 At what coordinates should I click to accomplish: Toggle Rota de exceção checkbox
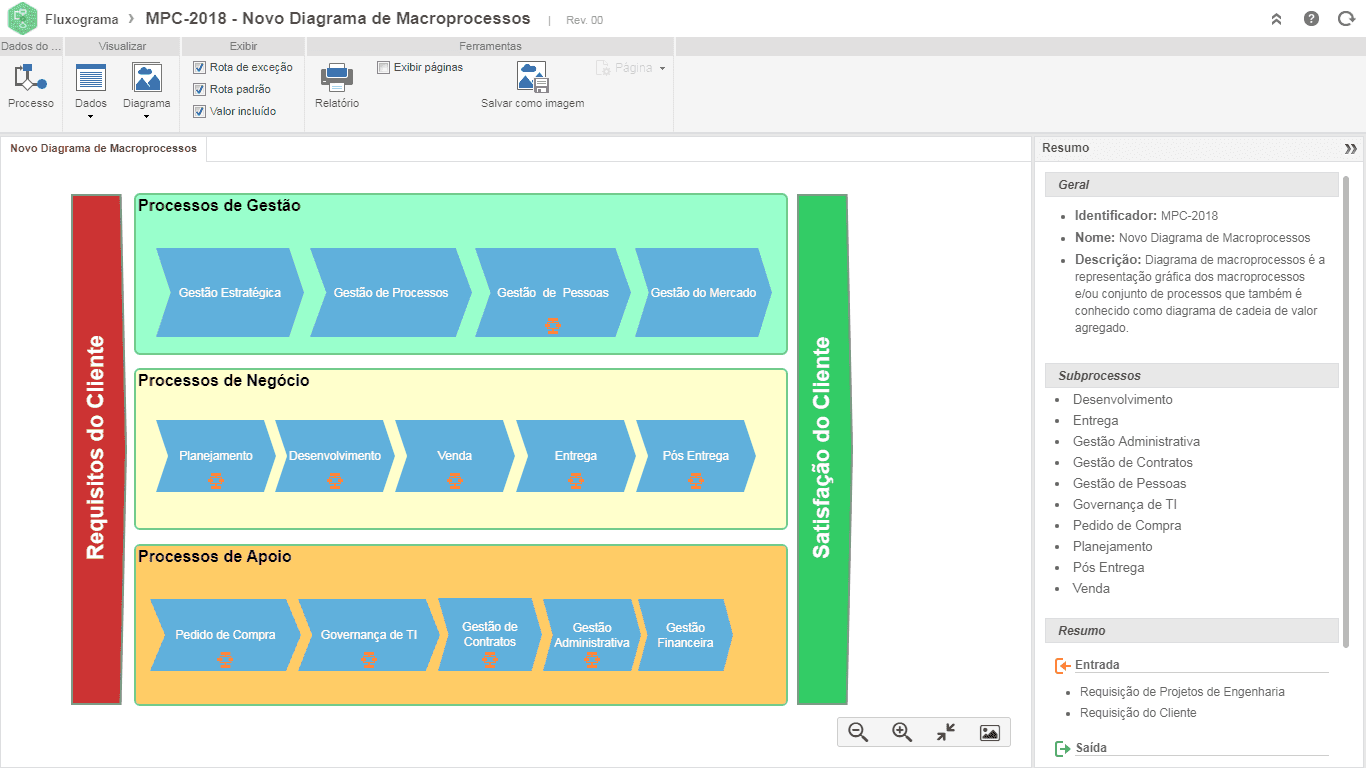pyautogui.click(x=199, y=67)
